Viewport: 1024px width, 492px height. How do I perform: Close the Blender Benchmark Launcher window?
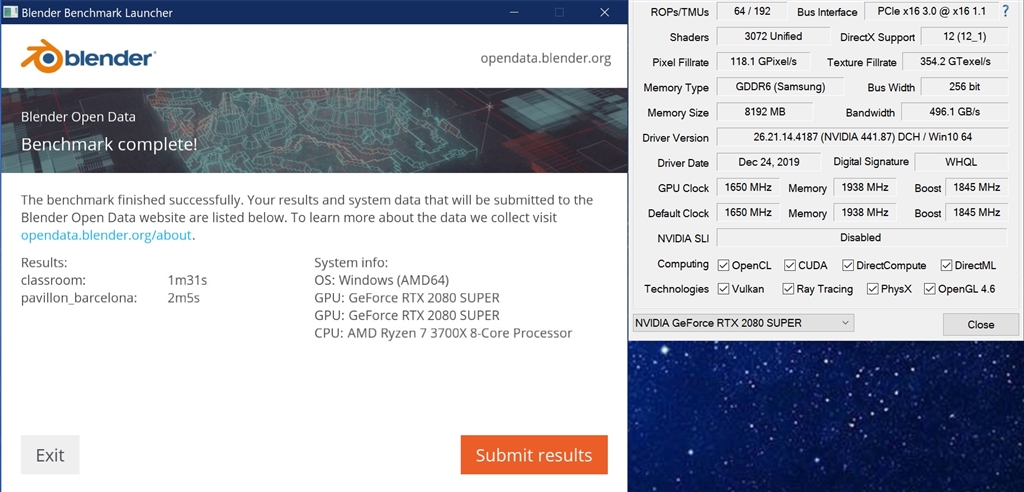coord(605,12)
